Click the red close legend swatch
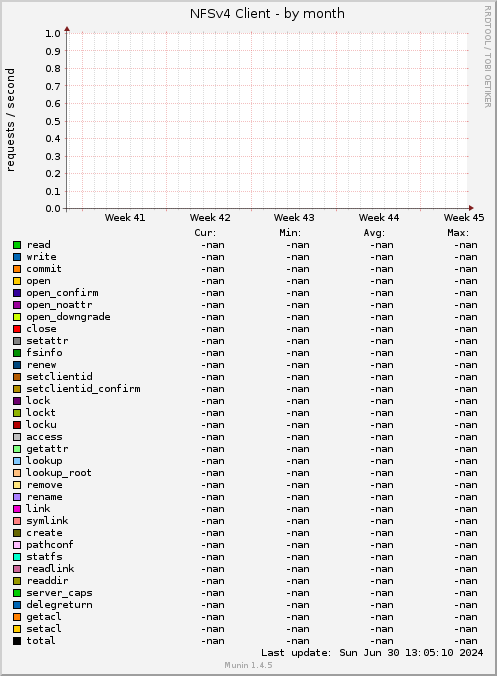 (17, 329)
